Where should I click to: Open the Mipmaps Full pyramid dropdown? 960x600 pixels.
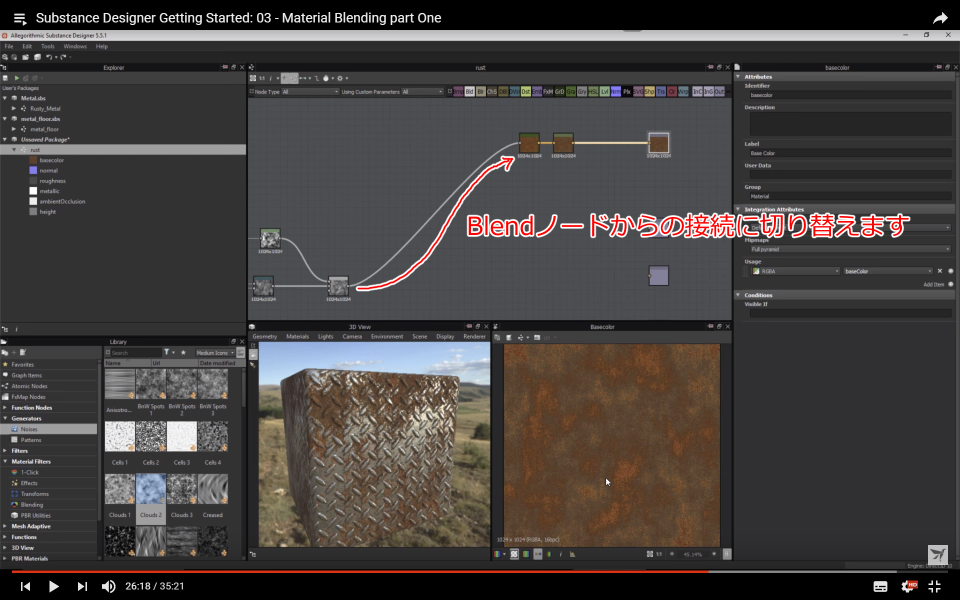(x=850, y=249)
